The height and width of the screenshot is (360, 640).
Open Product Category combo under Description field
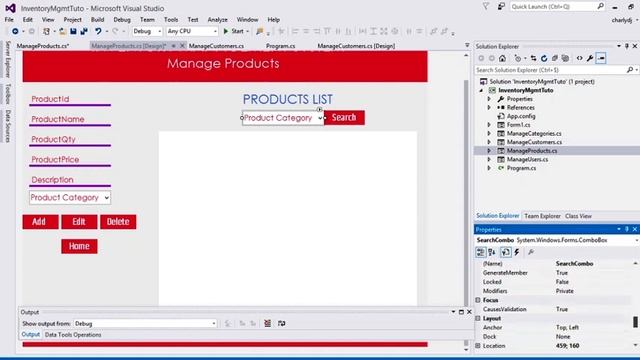[70, 198]
